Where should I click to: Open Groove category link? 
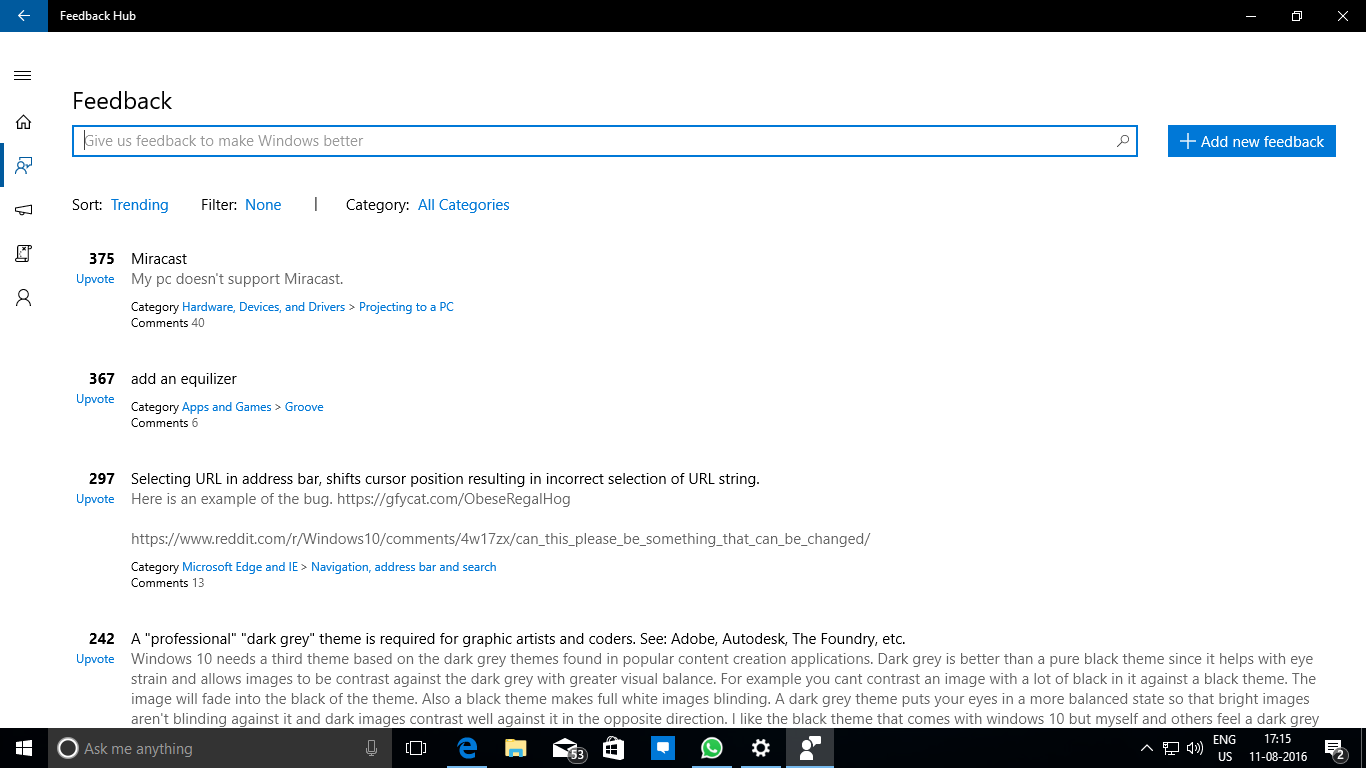tap(304, 407)
